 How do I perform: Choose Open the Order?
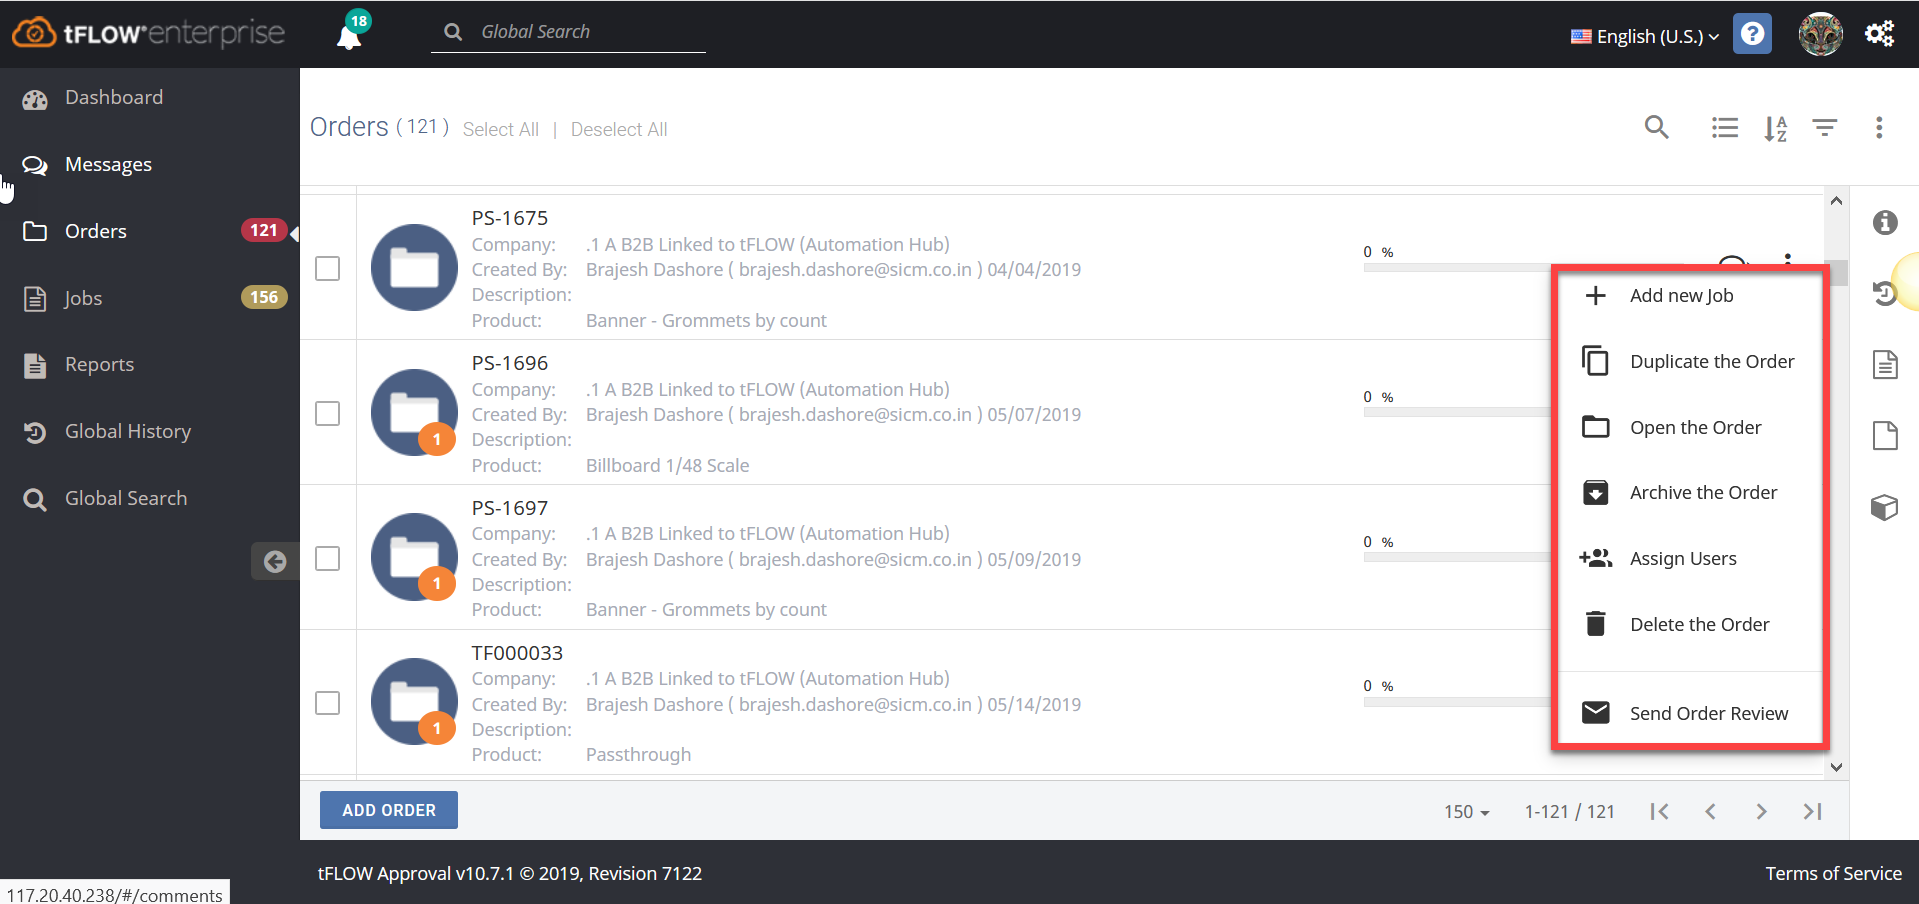(1690, 427)
